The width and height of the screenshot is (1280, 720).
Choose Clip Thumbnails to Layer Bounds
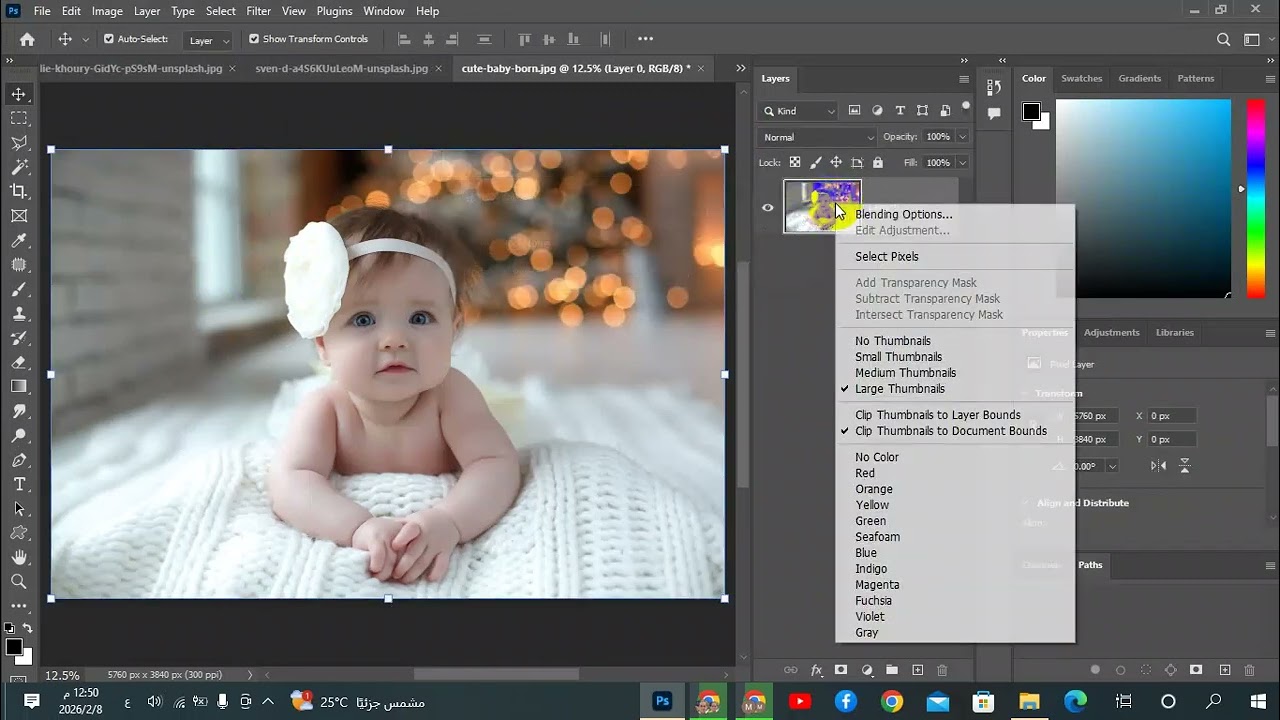point(938,415)
